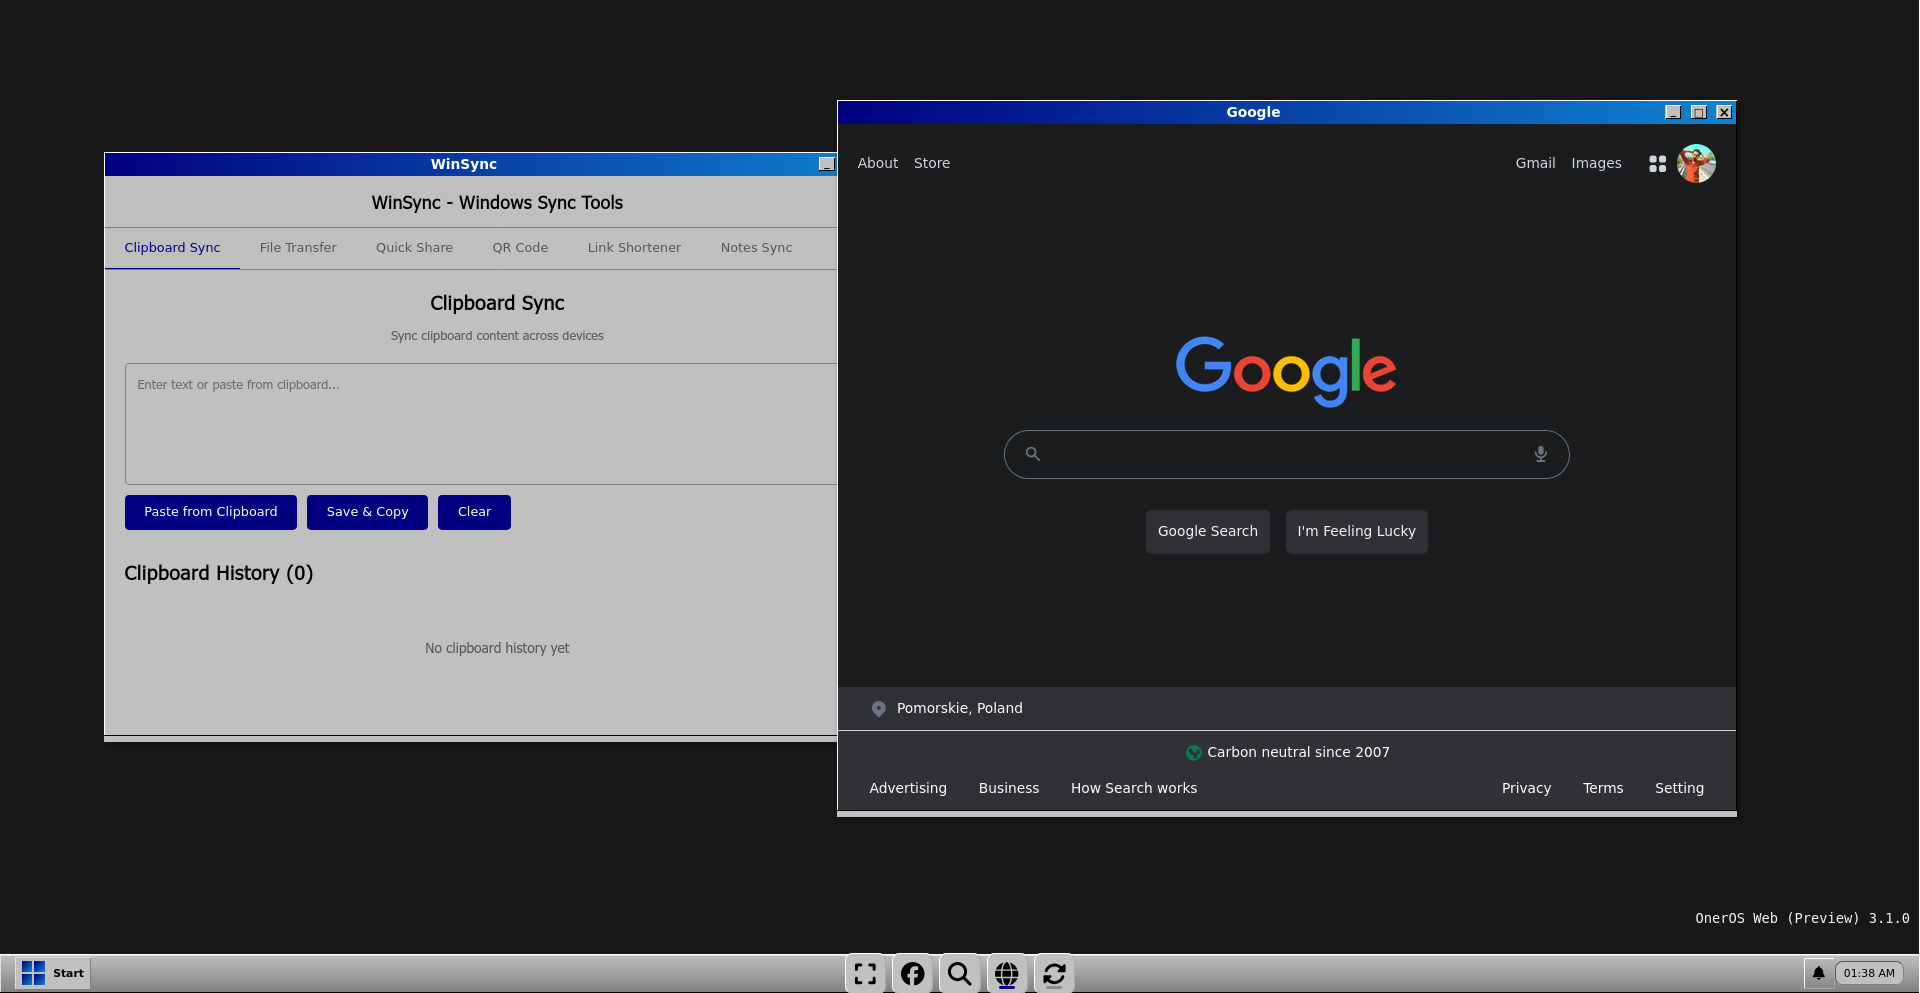This screenshot has height=993, width=1920.
Task: Open the Setting footer link
Action: coord(1679,789)
